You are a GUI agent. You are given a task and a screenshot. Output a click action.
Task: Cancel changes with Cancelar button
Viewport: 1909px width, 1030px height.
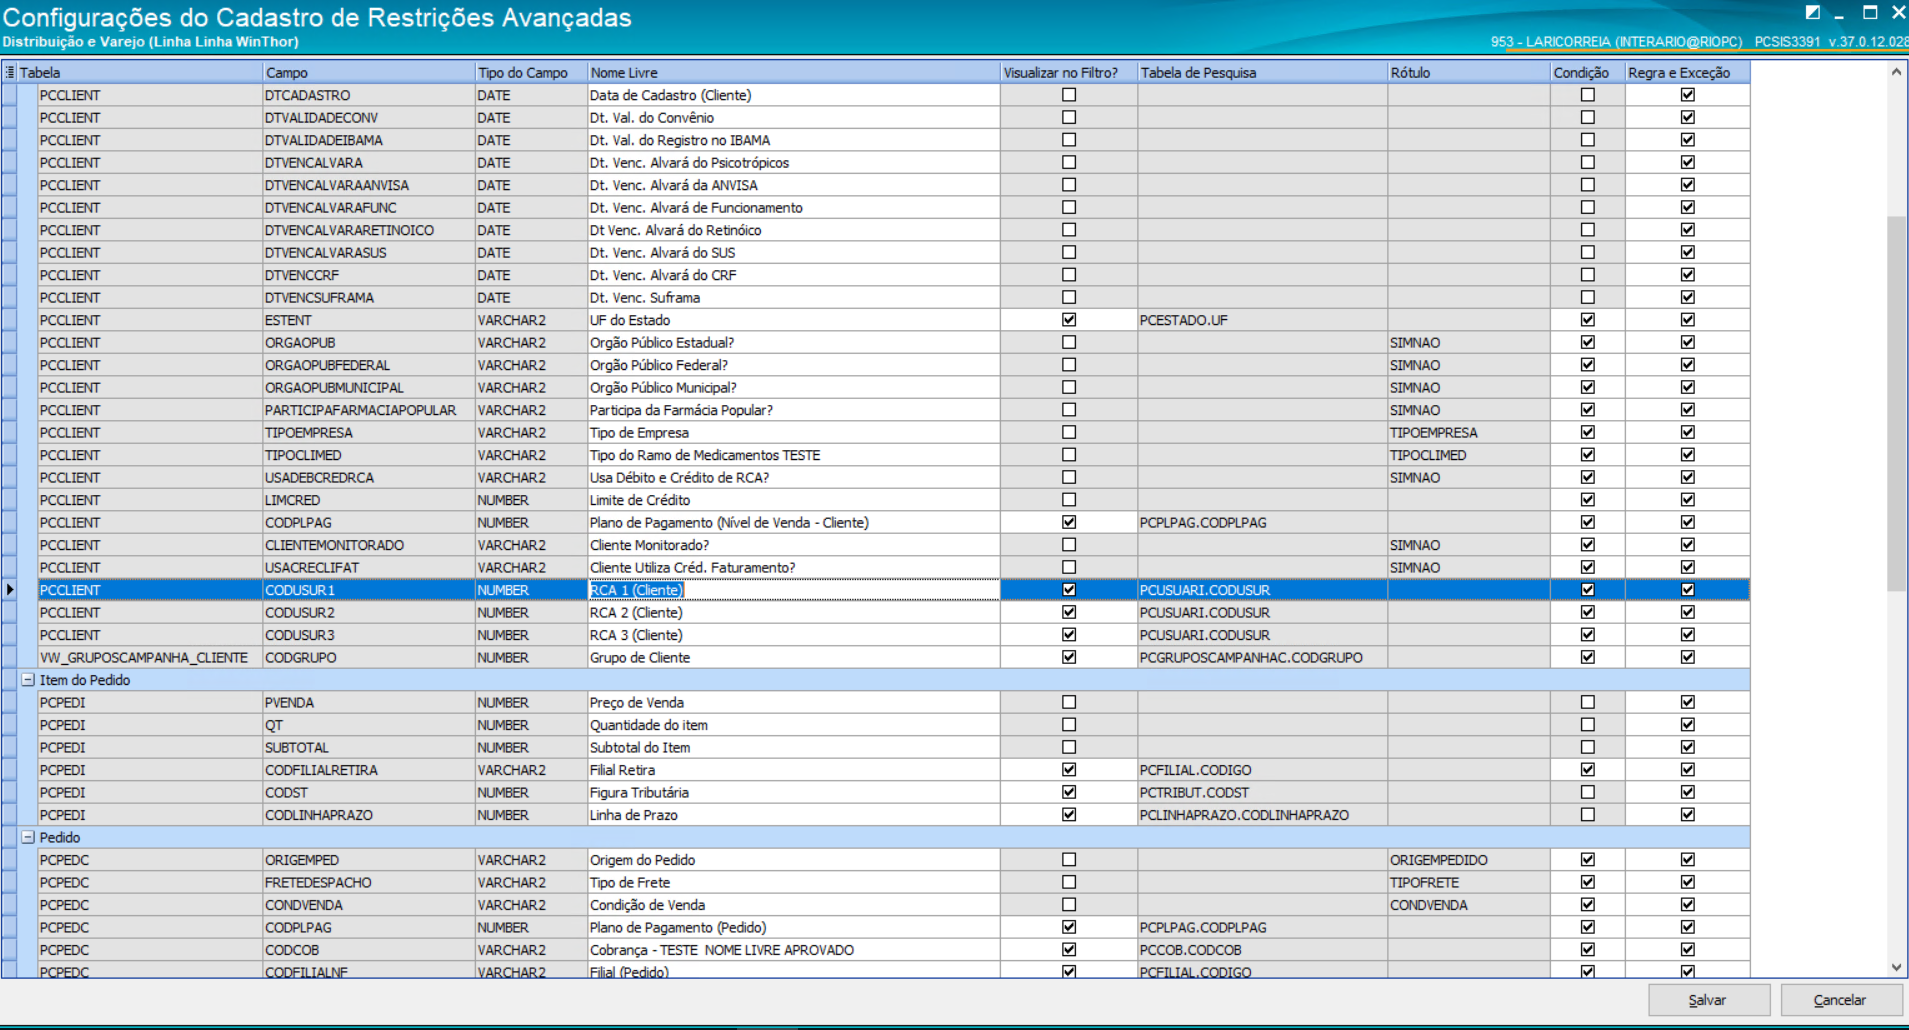coord(1841,1000)
